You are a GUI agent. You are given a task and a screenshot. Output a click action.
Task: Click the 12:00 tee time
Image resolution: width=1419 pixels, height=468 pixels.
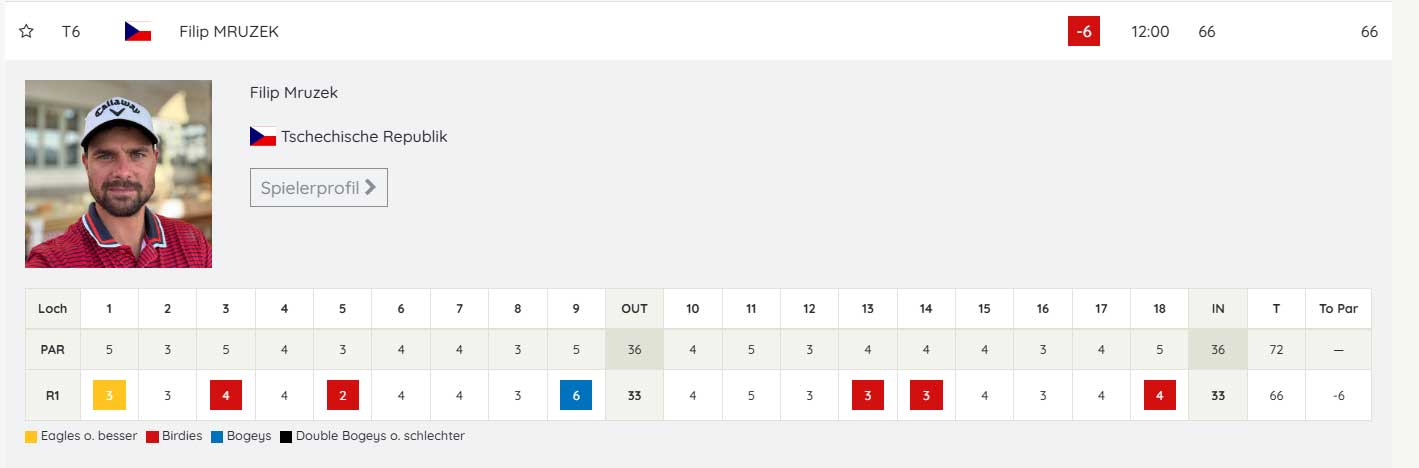[x=1150, y=32]
